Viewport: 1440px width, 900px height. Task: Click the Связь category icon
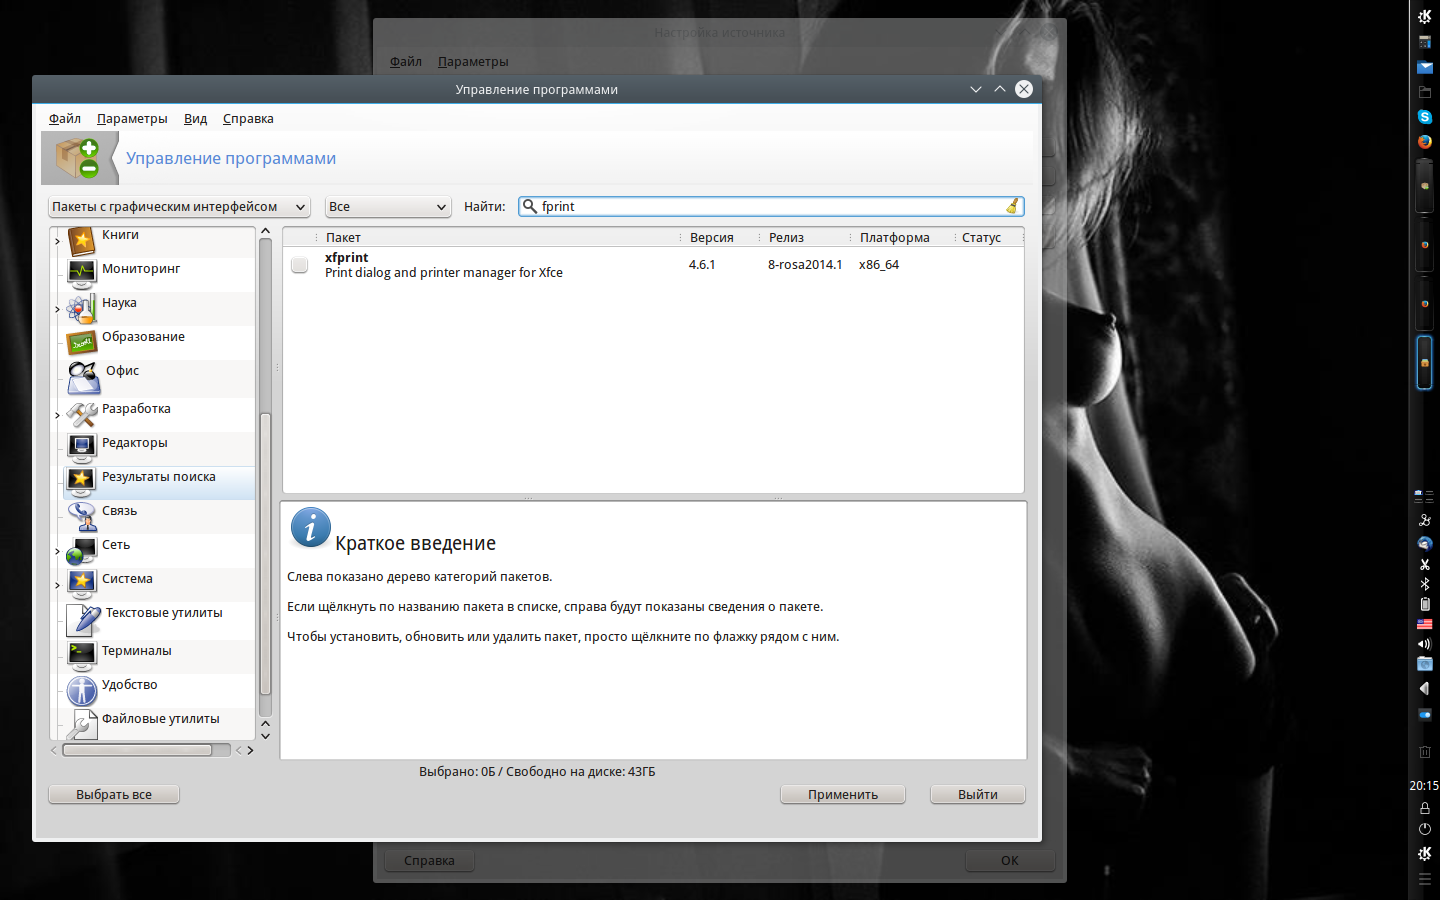[x=81, y=516]
